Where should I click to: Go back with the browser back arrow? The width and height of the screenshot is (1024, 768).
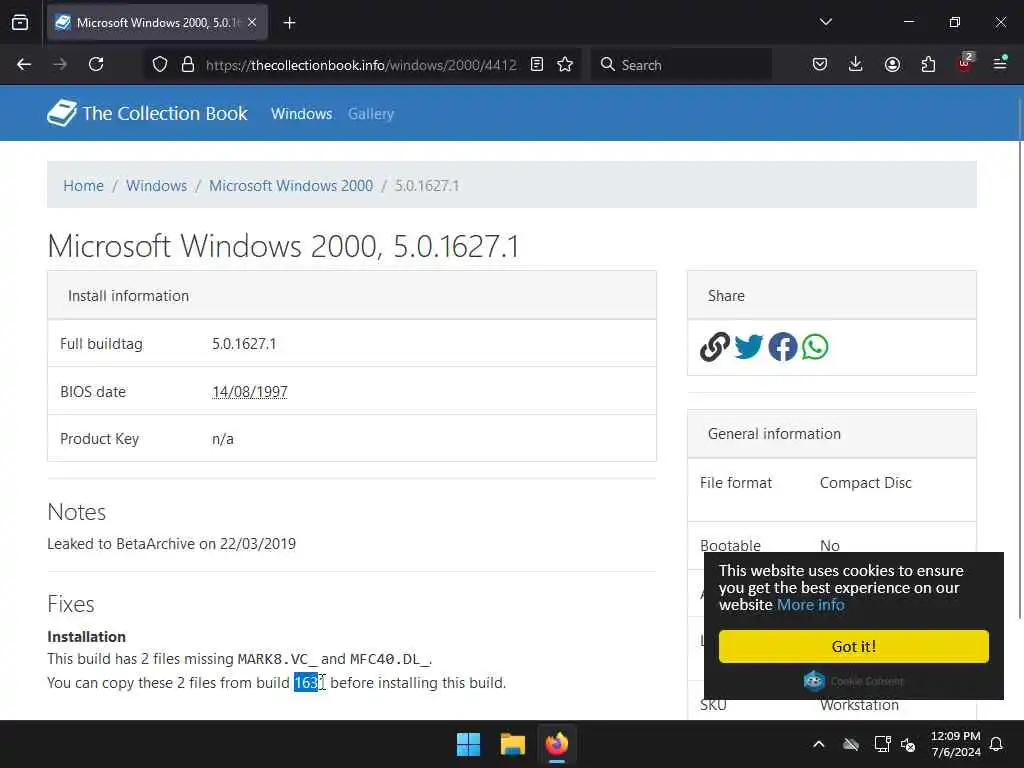click(24, 64)
